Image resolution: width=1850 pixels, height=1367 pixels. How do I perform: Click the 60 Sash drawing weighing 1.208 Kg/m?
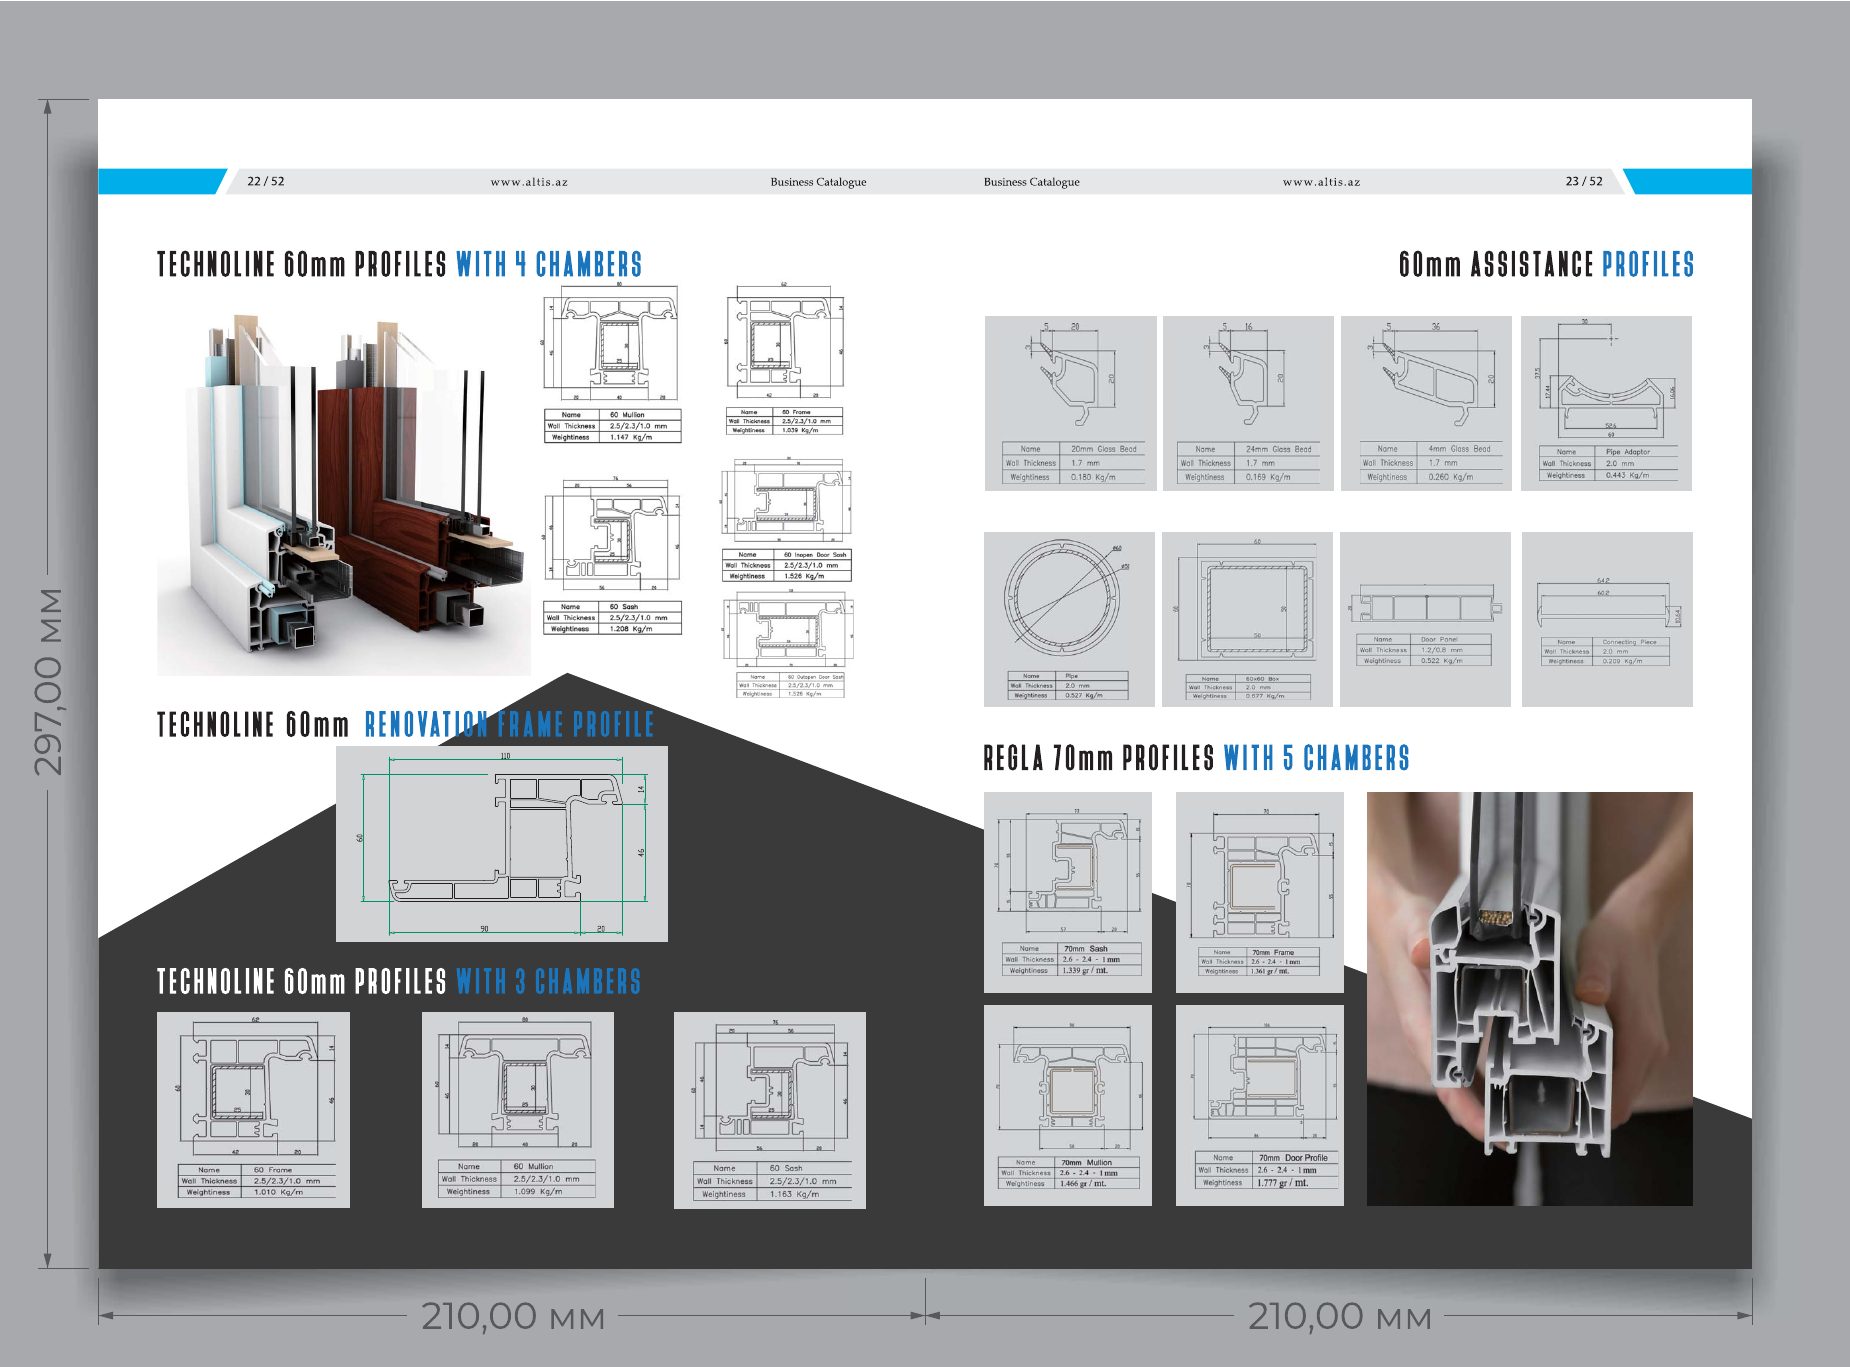(x=612, y=556)
